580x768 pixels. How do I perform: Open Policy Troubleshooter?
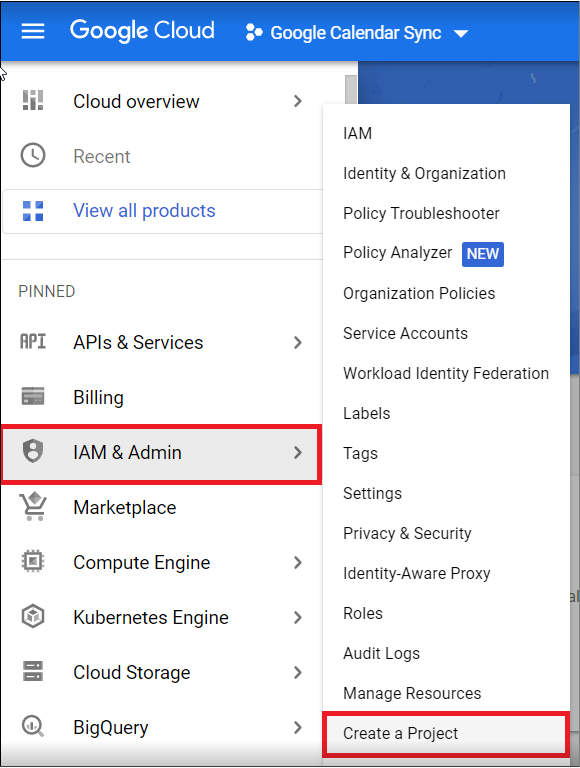tap(421, 214)
